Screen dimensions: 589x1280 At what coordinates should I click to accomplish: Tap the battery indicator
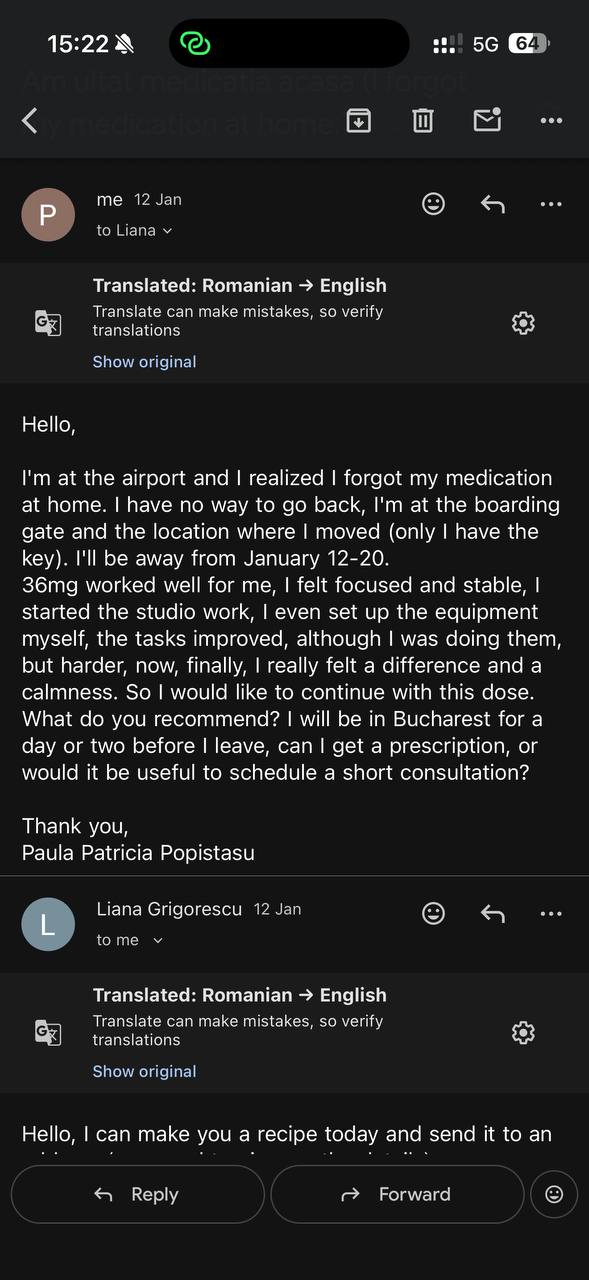529,42
